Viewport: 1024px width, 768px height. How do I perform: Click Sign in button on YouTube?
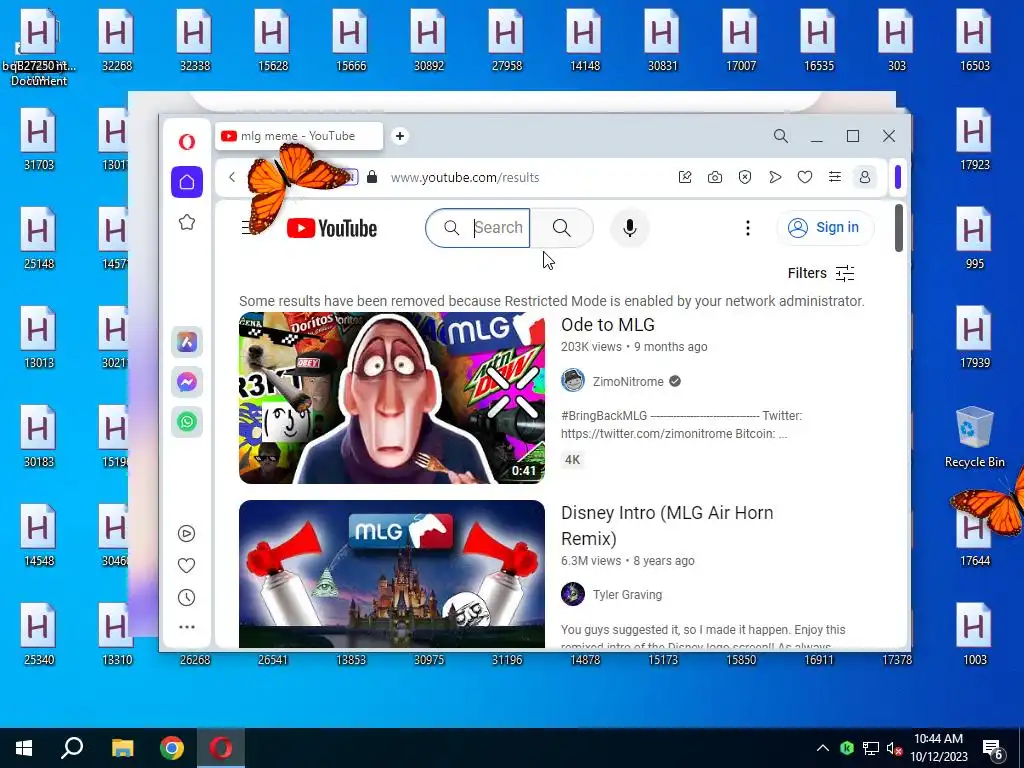click(x=825, y=227)
